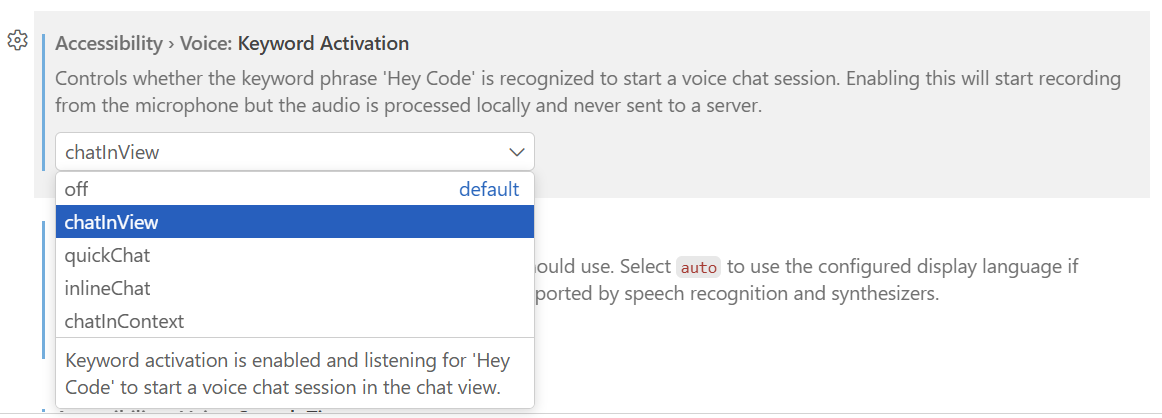Click the blue modified indicator beside Keyword Activation

point(43,102)
